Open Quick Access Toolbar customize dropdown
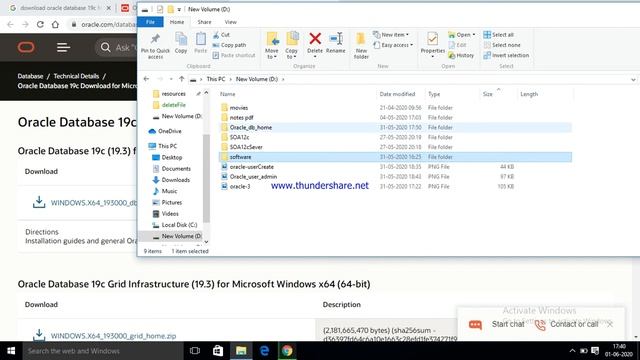The width and height of the screenshot is (640, 360). (179, 9)
